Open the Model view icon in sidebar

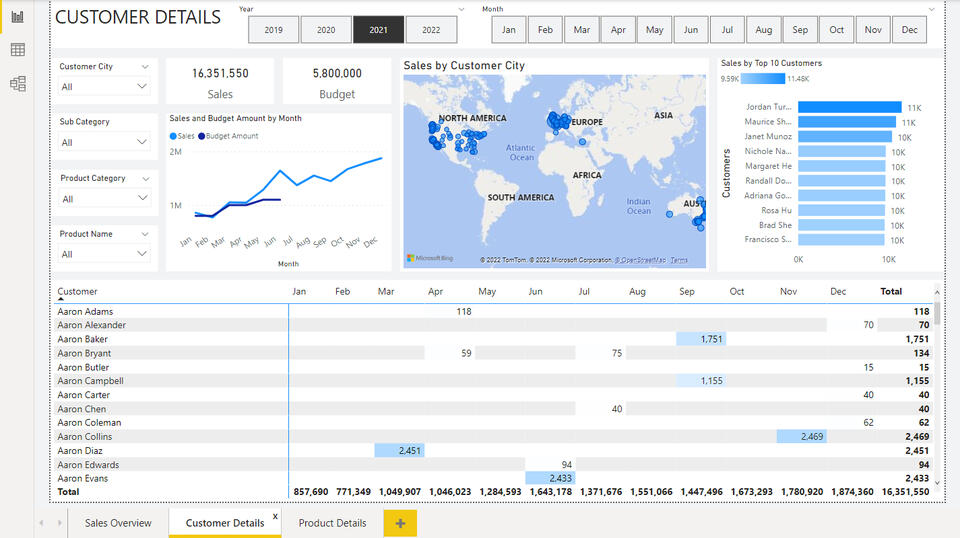[x=18, y=84]
